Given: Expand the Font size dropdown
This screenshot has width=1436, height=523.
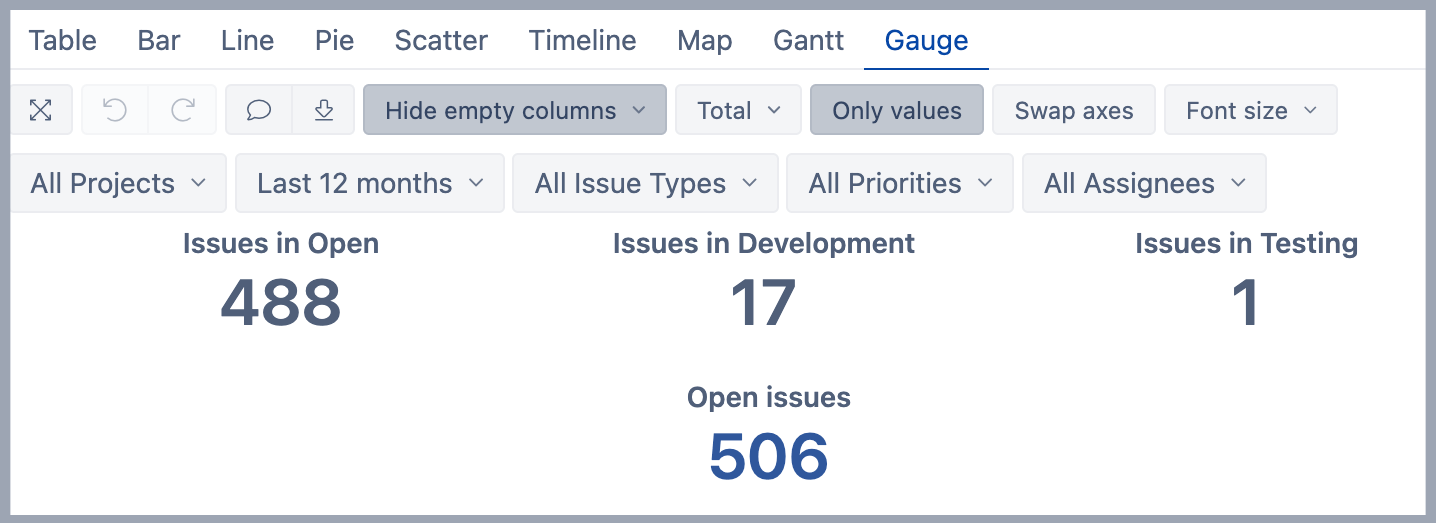Looking at the screenshot, I should (x=1250, y=110).
